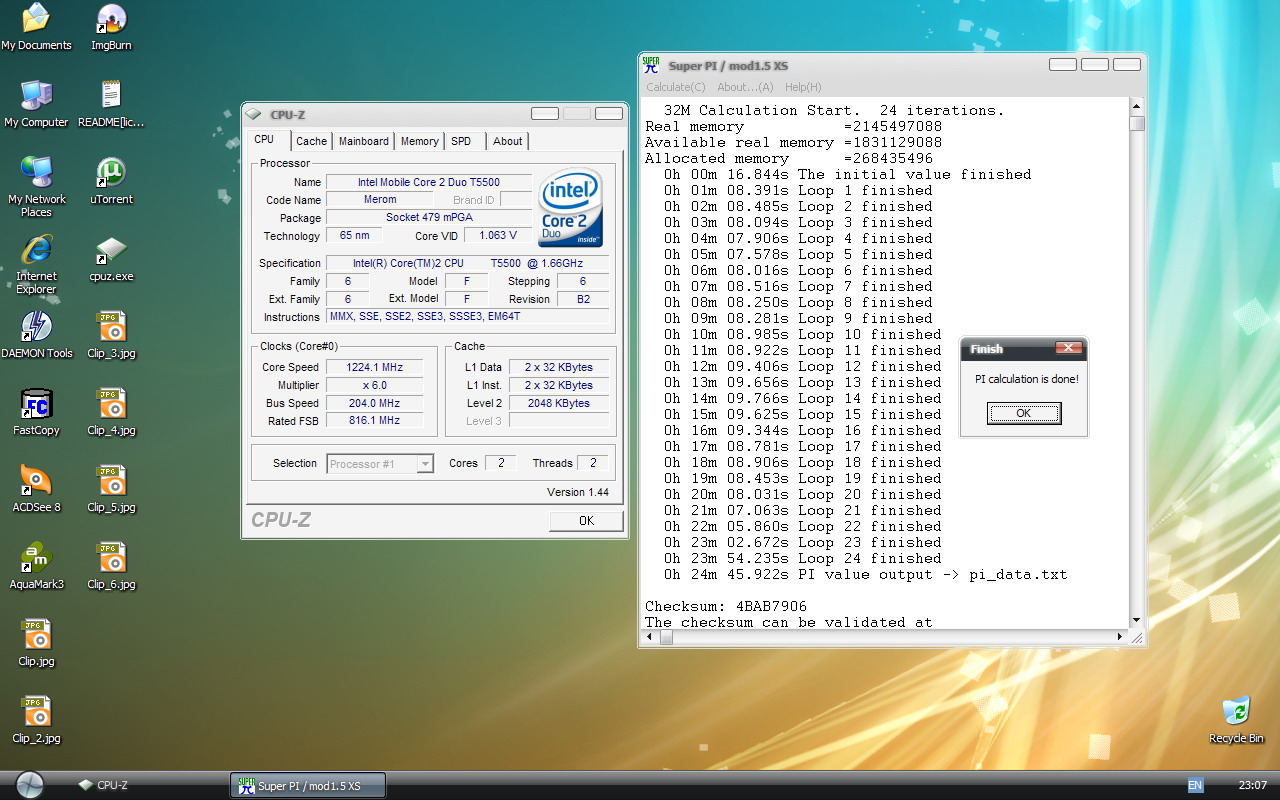The width and height of the screenshot is (1280, 800).
Task: Click the Loop 24 finished line
Action: 803,558
